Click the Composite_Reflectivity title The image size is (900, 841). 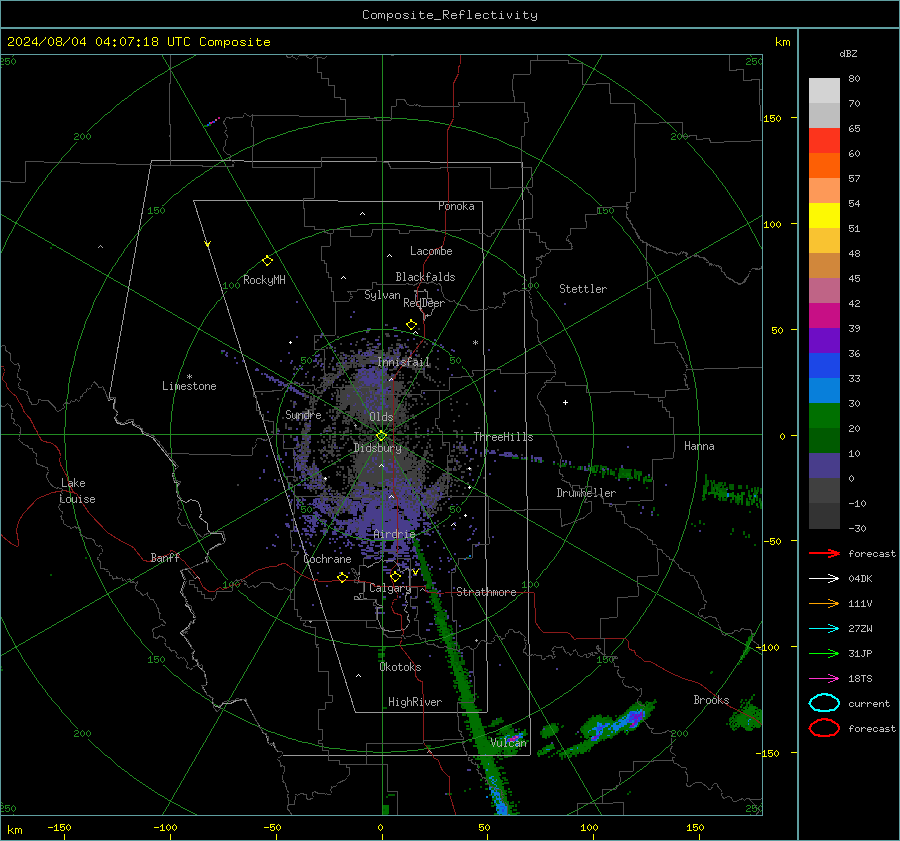450,15
